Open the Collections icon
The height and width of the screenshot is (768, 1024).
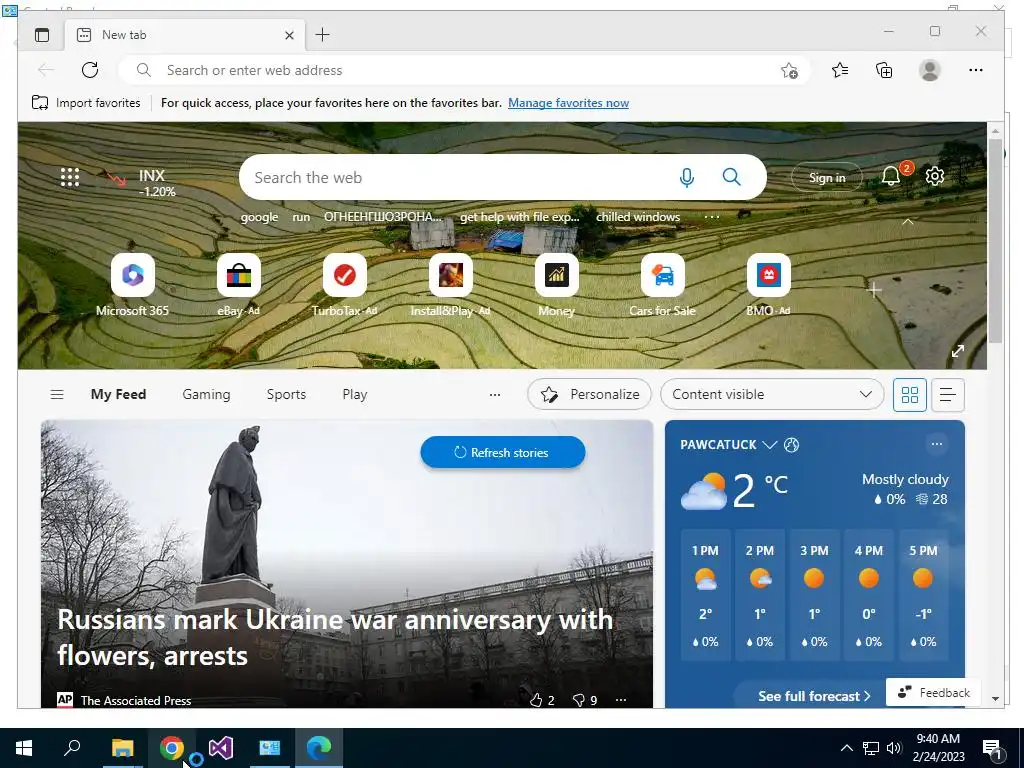tap(884, 70)
